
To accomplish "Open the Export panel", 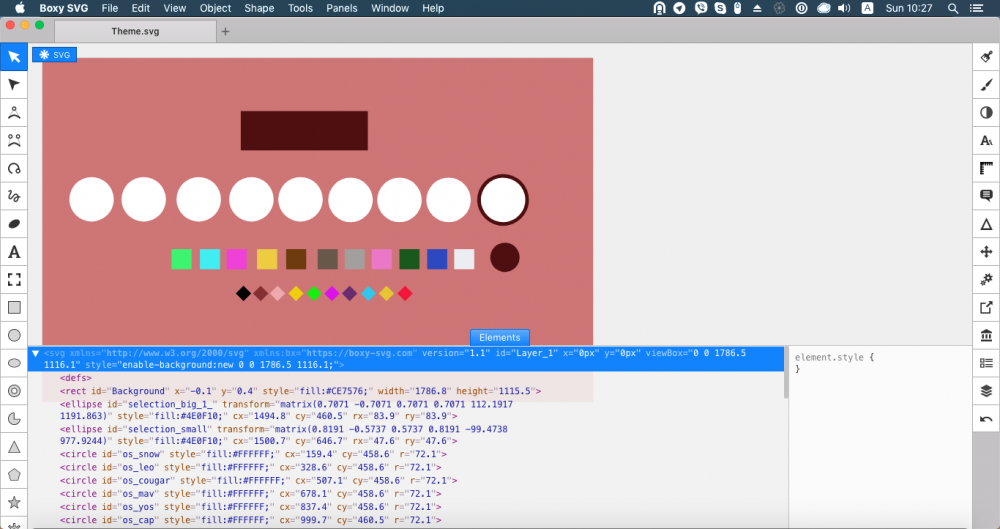I will coord(986,308).
